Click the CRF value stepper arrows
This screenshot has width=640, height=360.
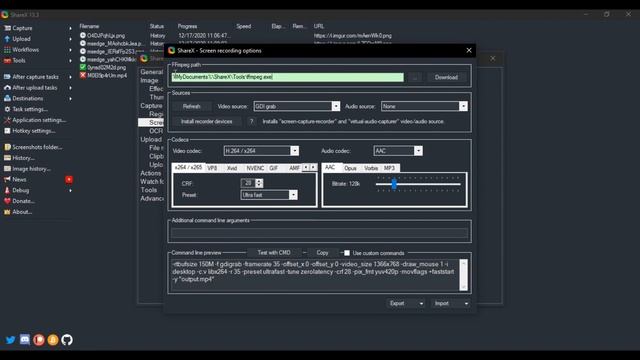pos(259,183)
